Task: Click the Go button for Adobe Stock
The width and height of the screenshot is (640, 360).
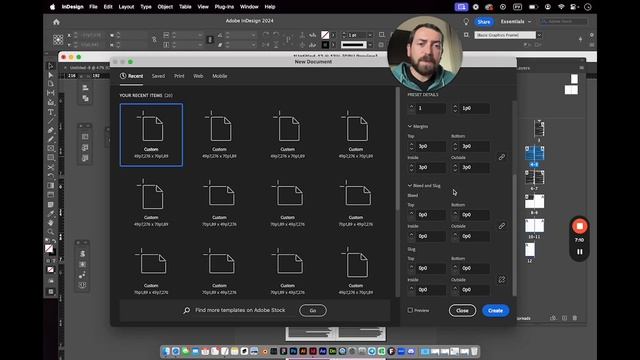Action: coord(313,311)
